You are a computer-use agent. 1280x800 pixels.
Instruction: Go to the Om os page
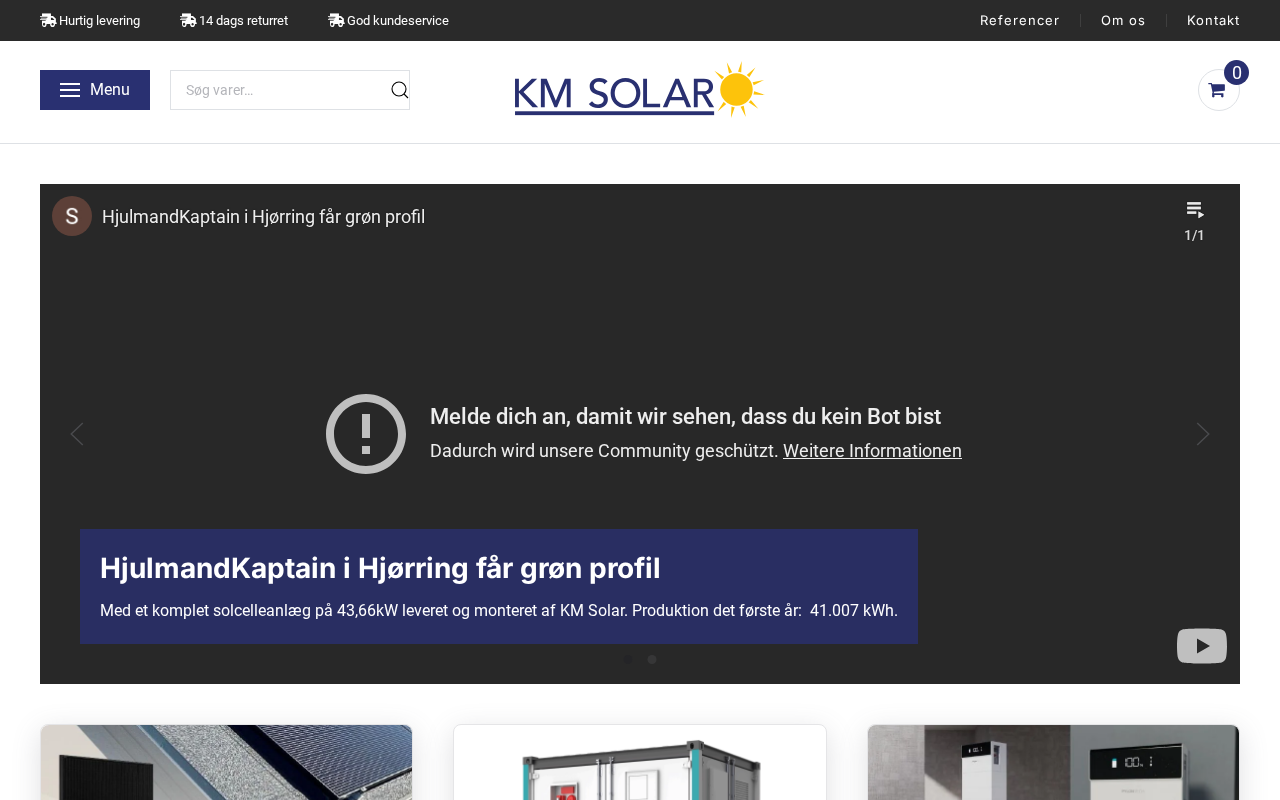pyautogui.click(x=1123, y=20)
